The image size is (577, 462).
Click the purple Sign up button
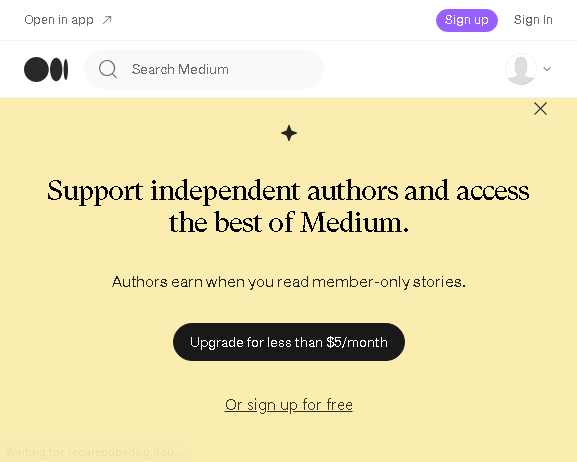pyautogui.click(x=467, y=20)
